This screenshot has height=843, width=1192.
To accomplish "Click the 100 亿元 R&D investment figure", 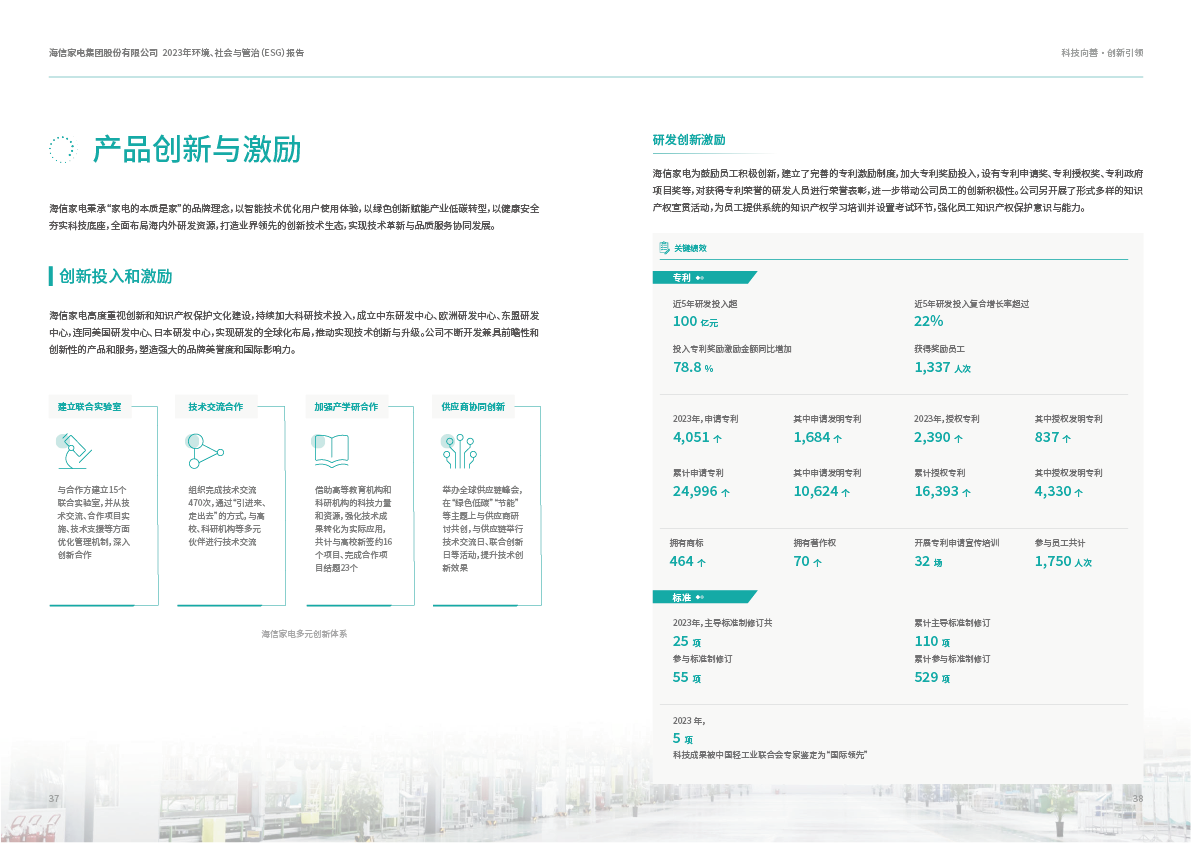I will click(x=695, y=322).
